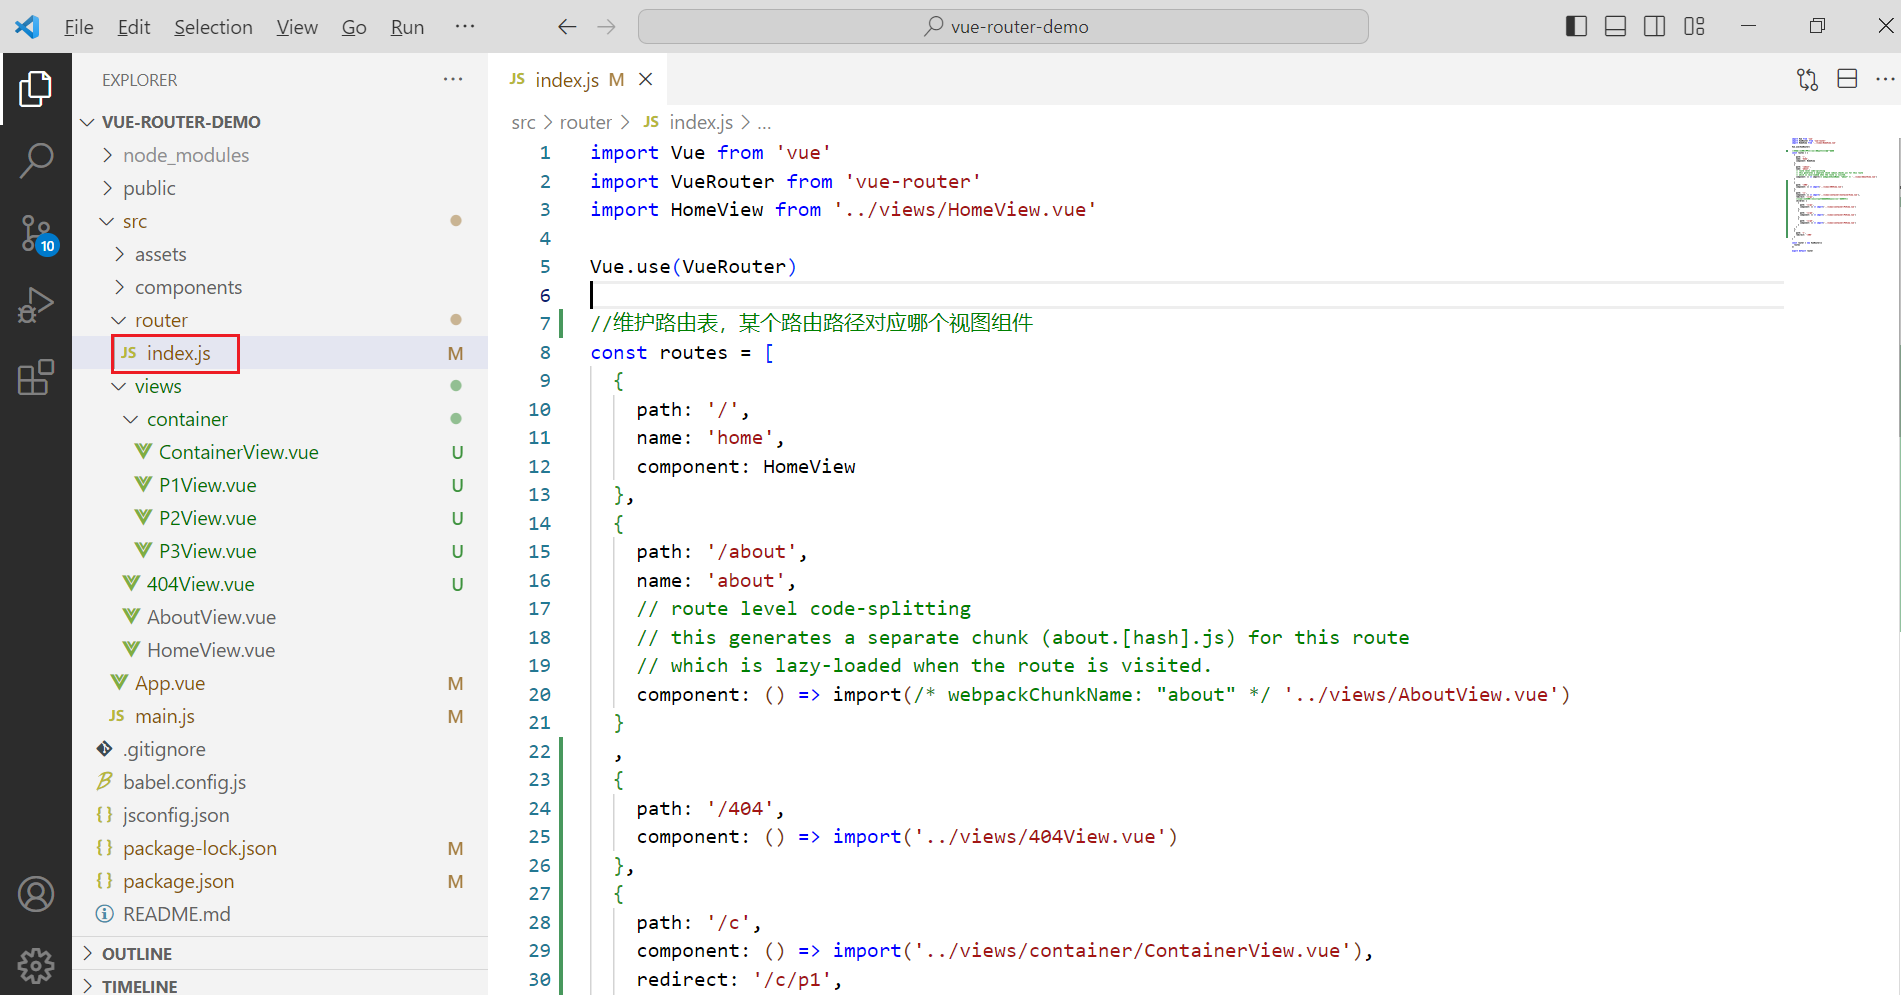Click the Split Editor icon
1901x995 pixels.
[1847, 80]
